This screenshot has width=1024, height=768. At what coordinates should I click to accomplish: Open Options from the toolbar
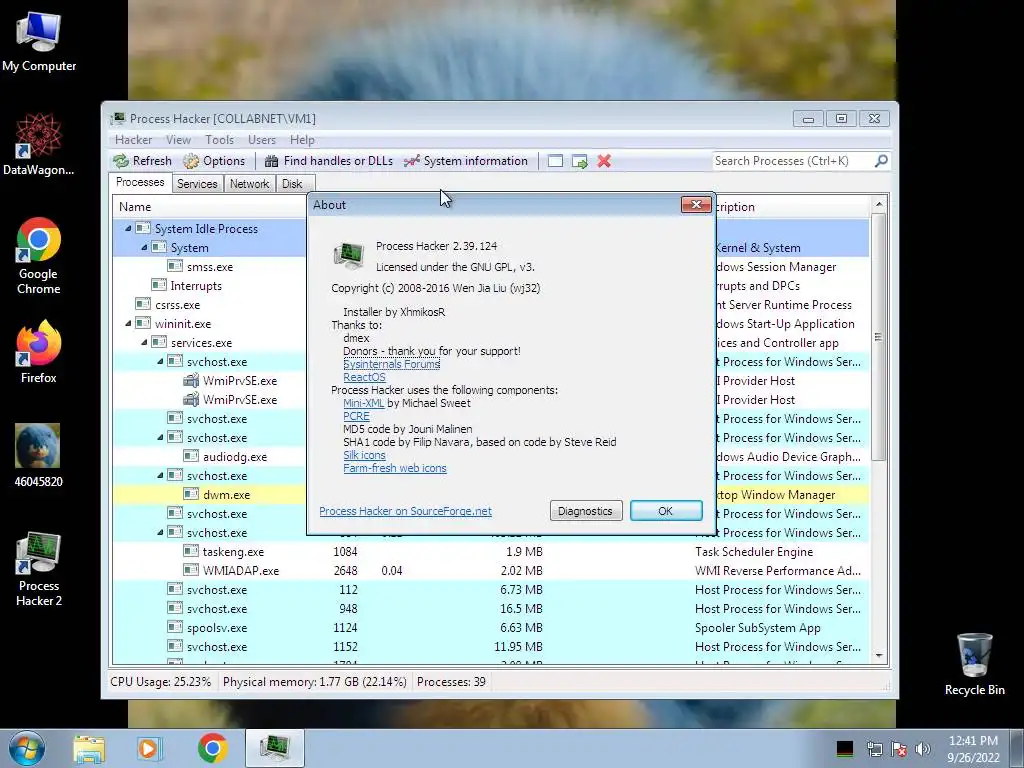coord(214,161)
